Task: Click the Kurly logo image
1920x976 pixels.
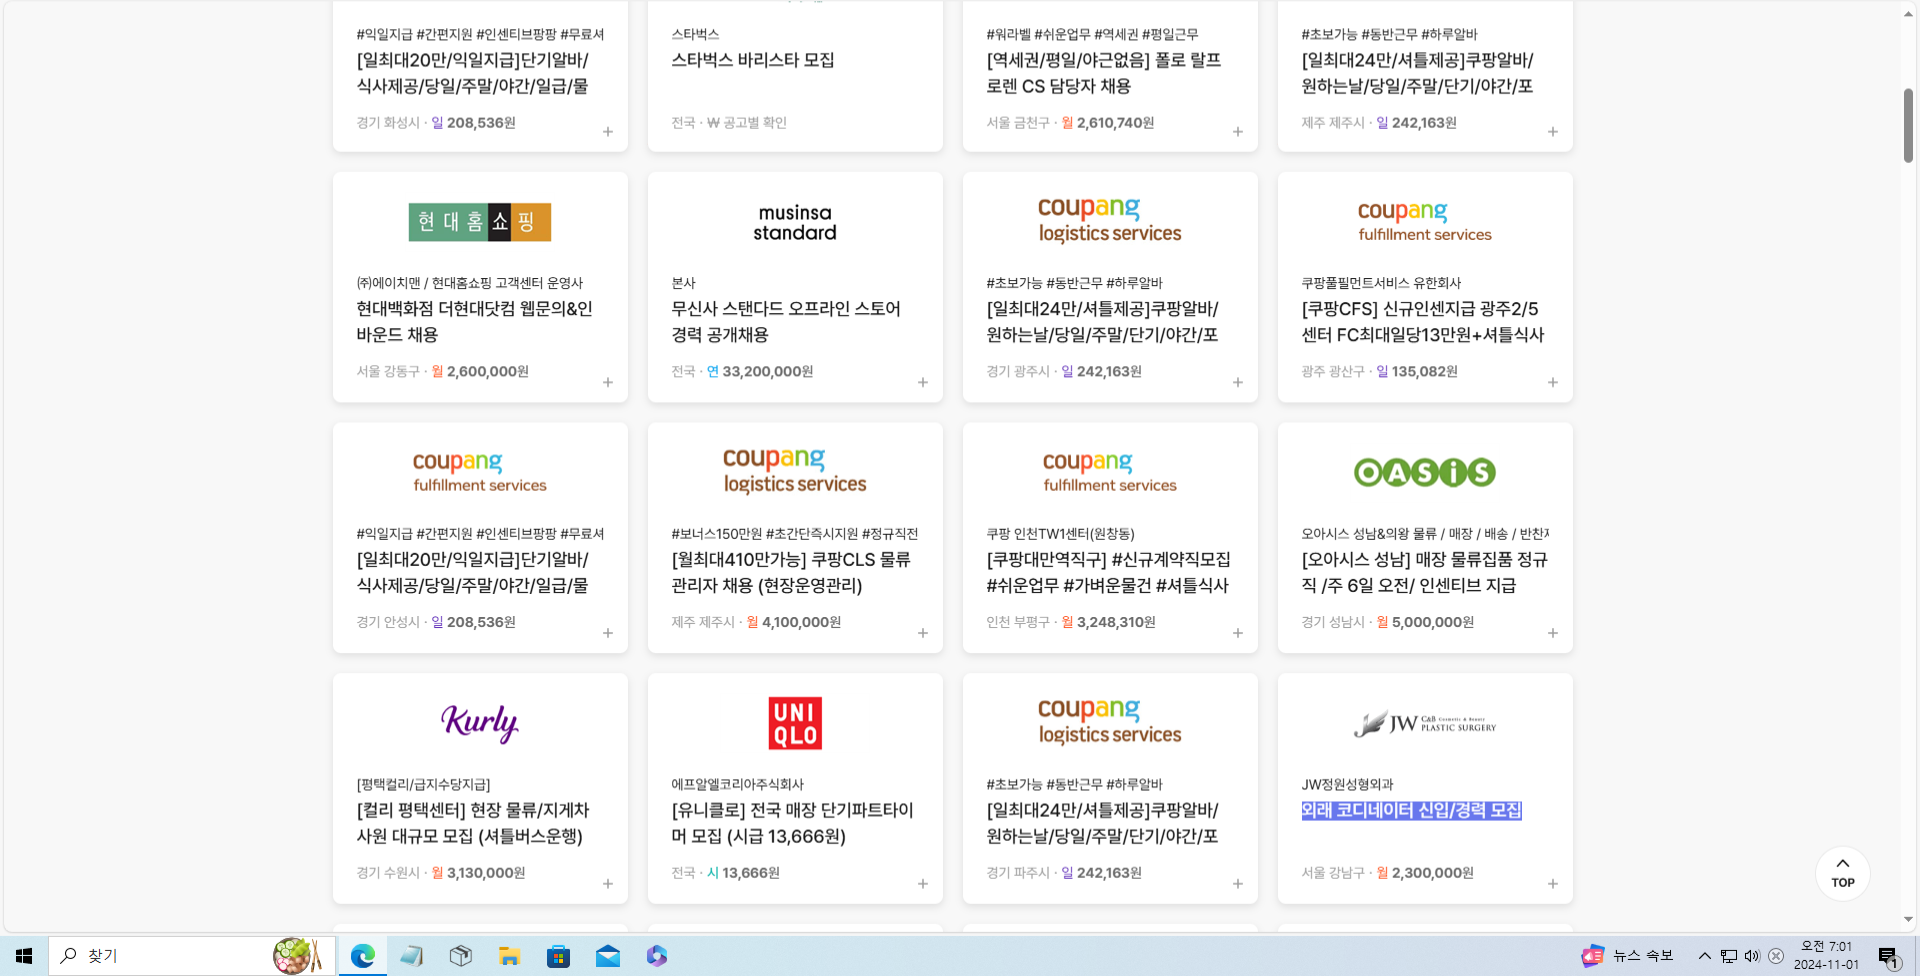Action: pos(480,723)
